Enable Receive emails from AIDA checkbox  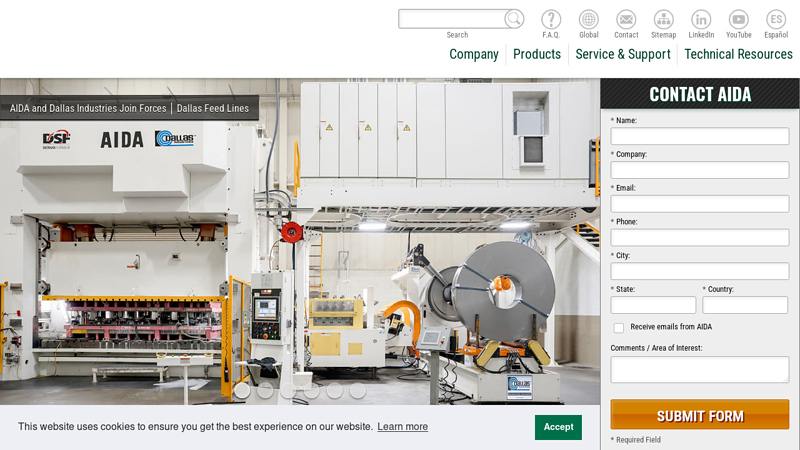tap(619, 328)
